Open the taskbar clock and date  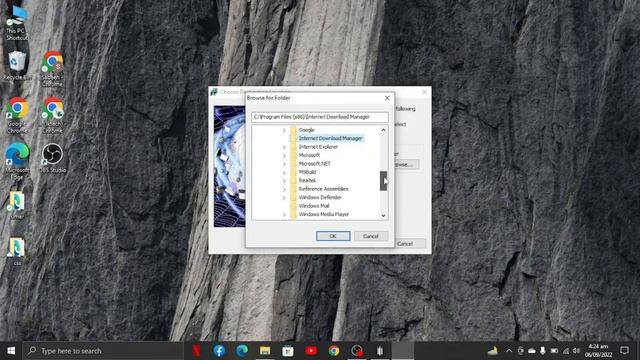598,351
